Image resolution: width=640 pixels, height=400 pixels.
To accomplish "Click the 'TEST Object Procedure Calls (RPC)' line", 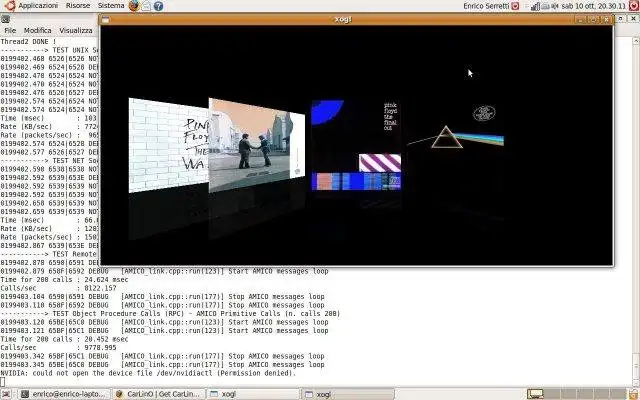I will click(170, 313).
